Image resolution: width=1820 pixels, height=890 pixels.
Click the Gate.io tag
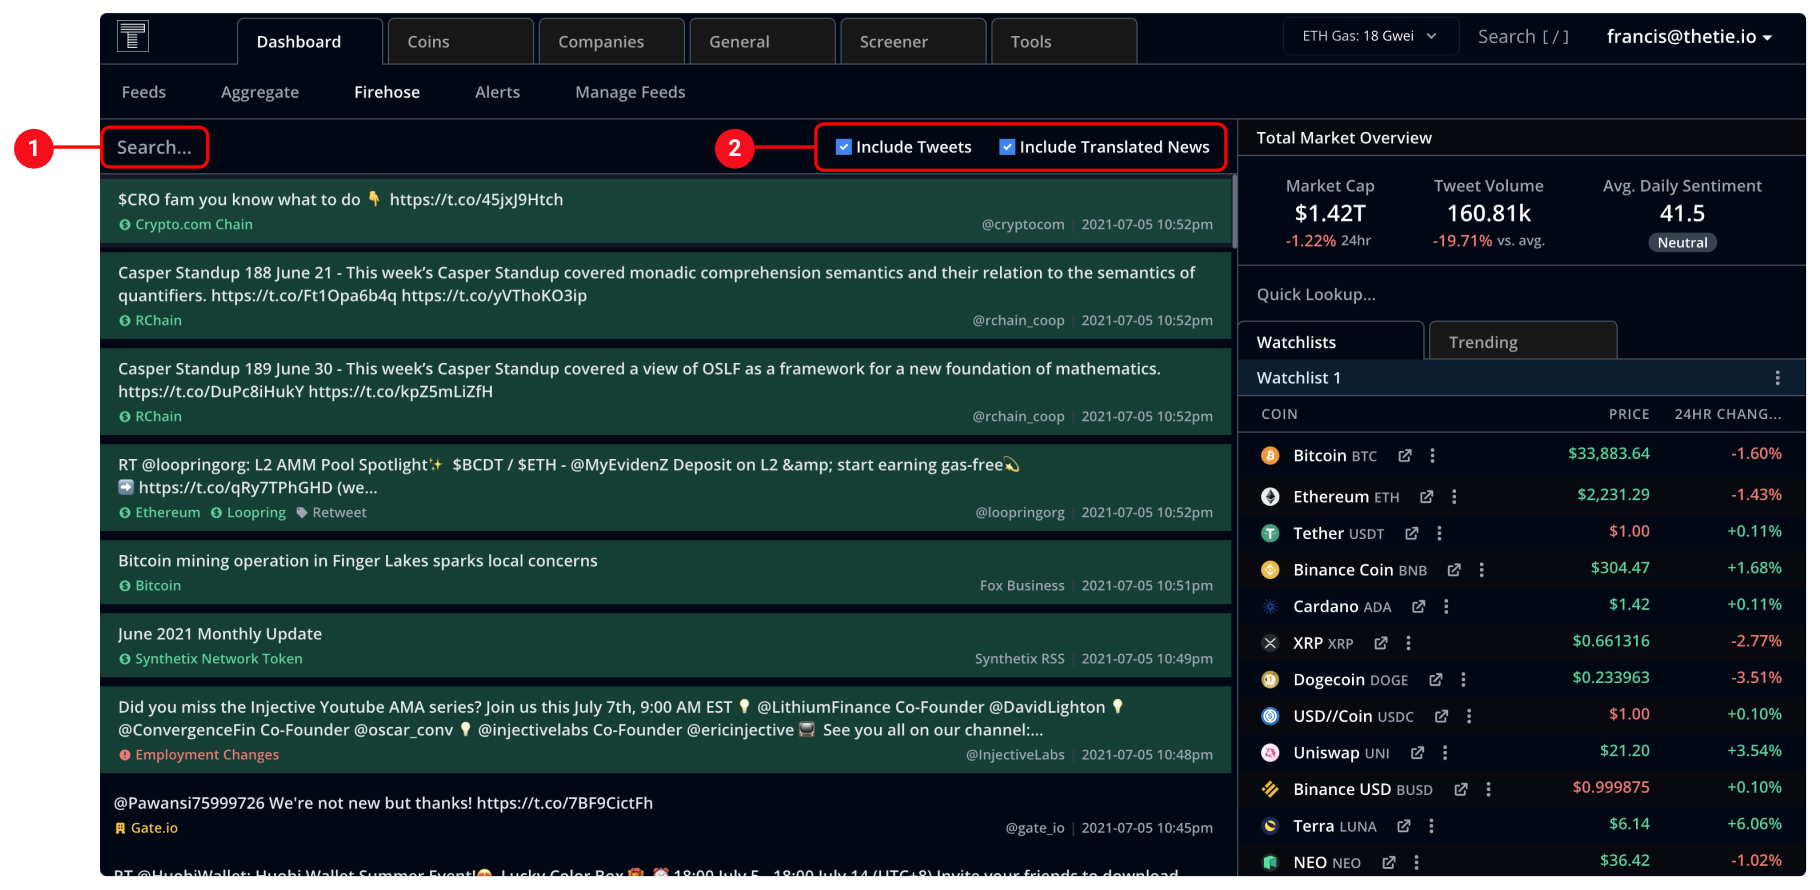(x=146, y=828)
